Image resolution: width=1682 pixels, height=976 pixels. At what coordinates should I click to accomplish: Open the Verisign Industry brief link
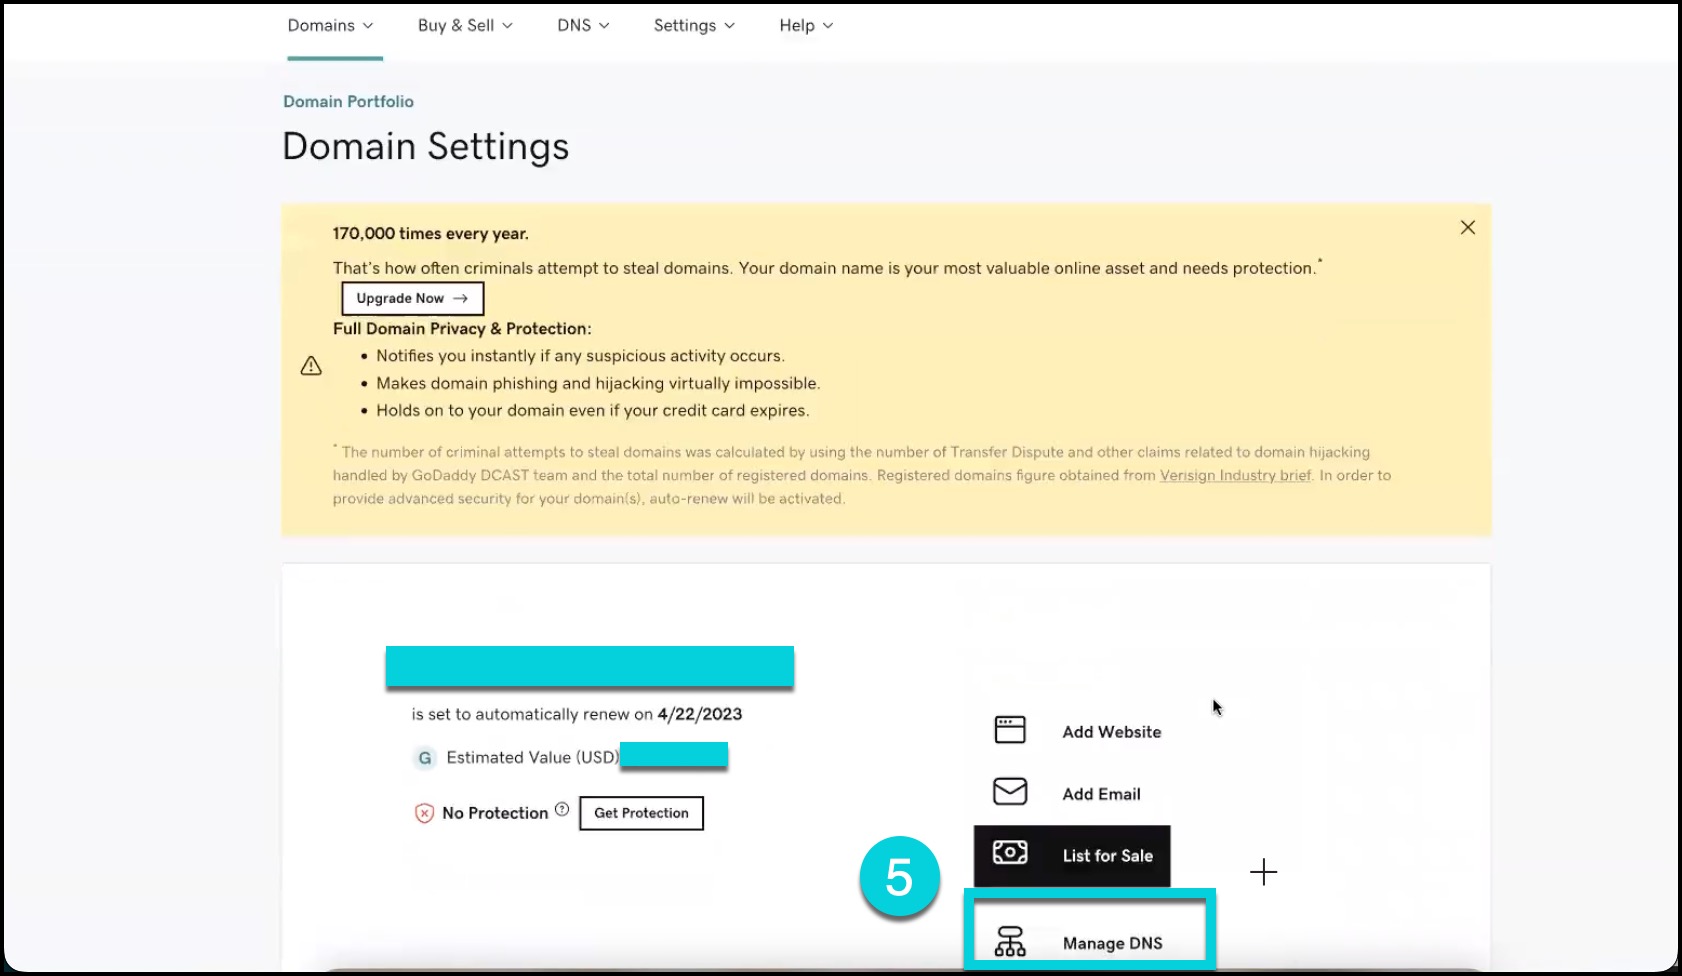pos(1235,476)
